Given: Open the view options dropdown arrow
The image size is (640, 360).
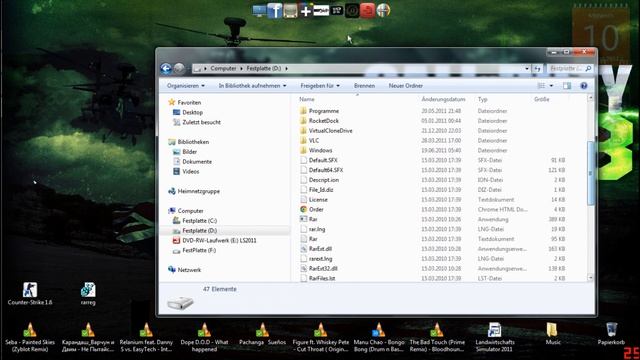Looking at the screenshot, I should [551, 86].
